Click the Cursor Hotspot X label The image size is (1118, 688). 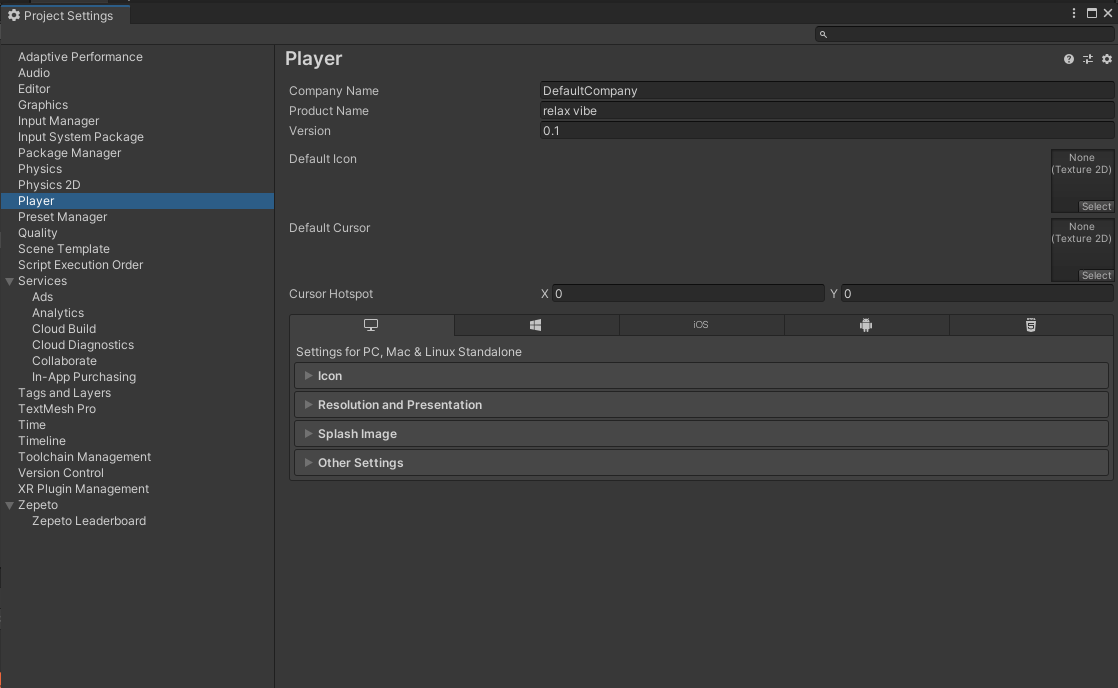tap(545, 294)
